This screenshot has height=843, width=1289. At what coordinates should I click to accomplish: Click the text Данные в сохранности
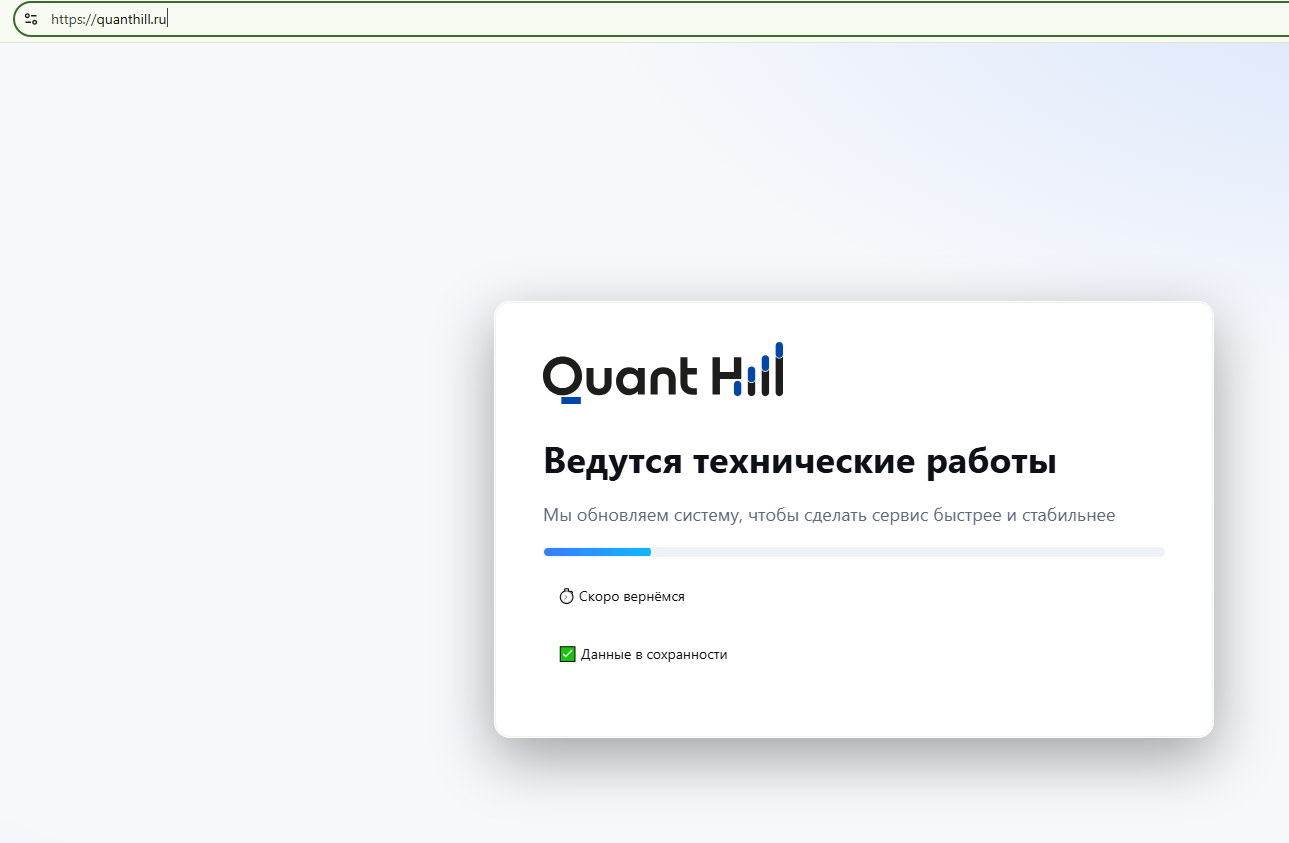(x=654, y=654)
